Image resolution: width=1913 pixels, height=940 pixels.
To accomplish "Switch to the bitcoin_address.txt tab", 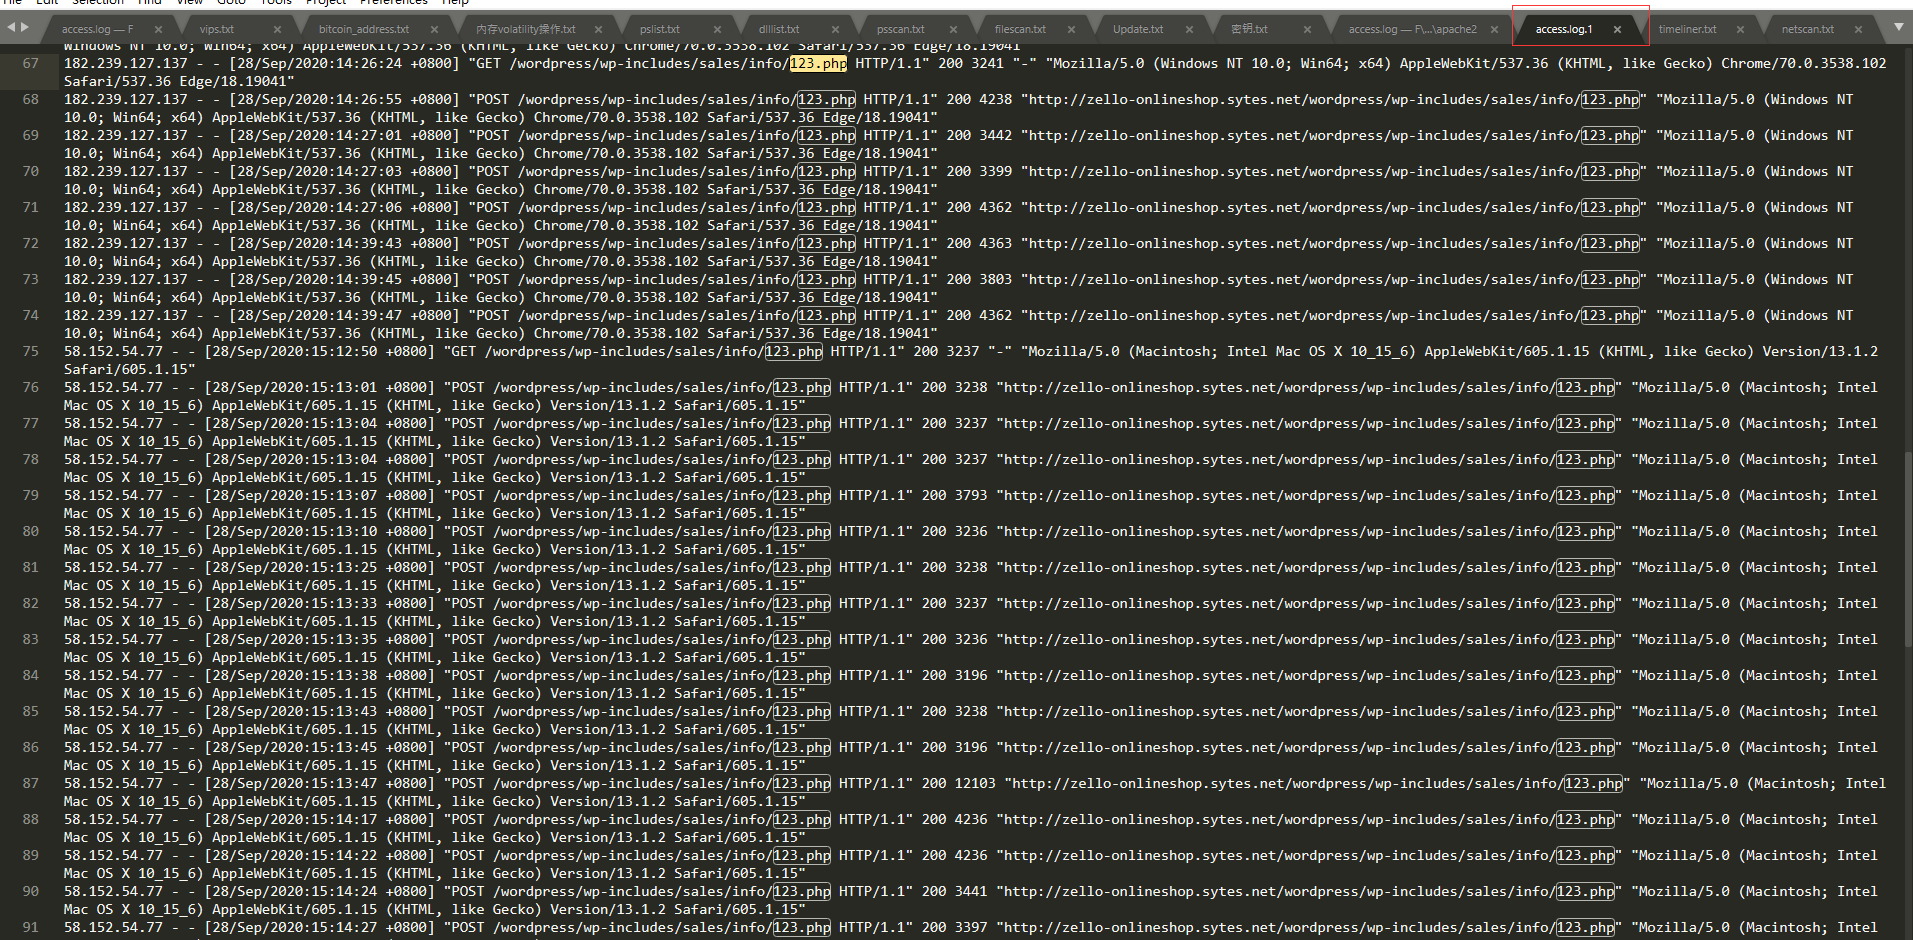I will [x=364, y=29].
